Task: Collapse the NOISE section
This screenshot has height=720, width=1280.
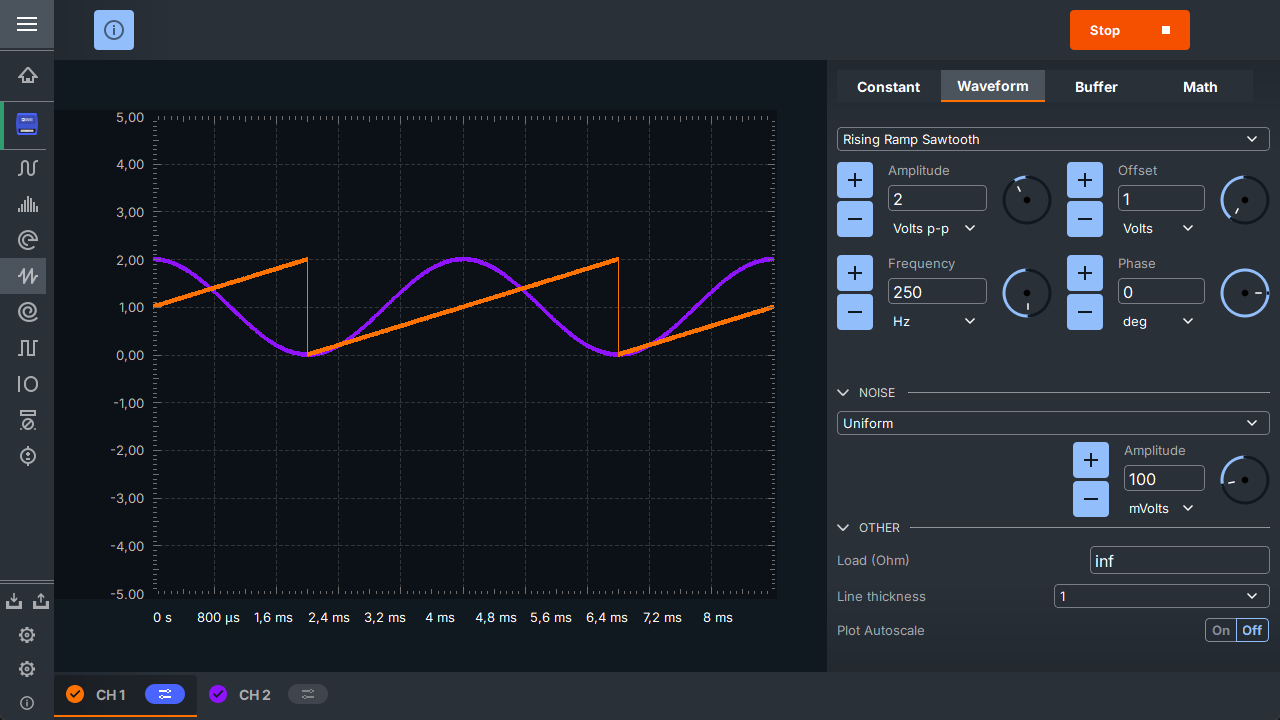Action: tap(844, 393)
